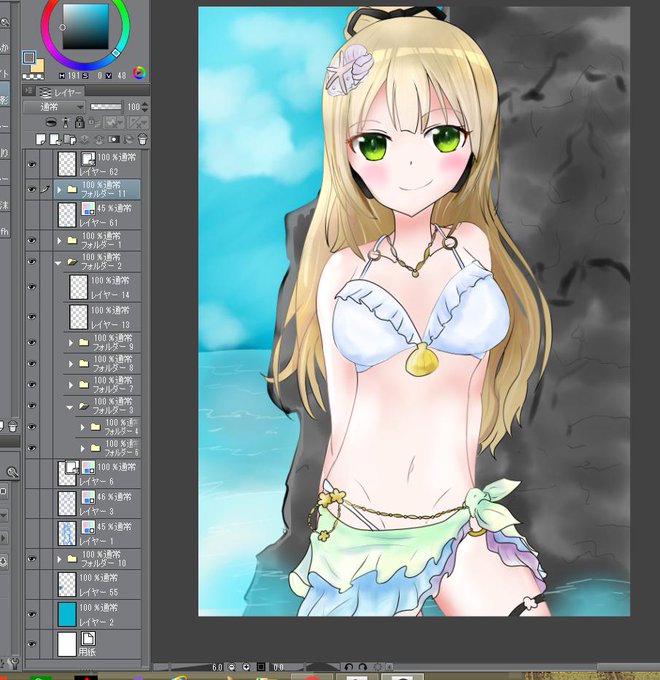Select the main drawing color swatch
The height and width of the screenshot is (680, 660).
tap(29, 58)
